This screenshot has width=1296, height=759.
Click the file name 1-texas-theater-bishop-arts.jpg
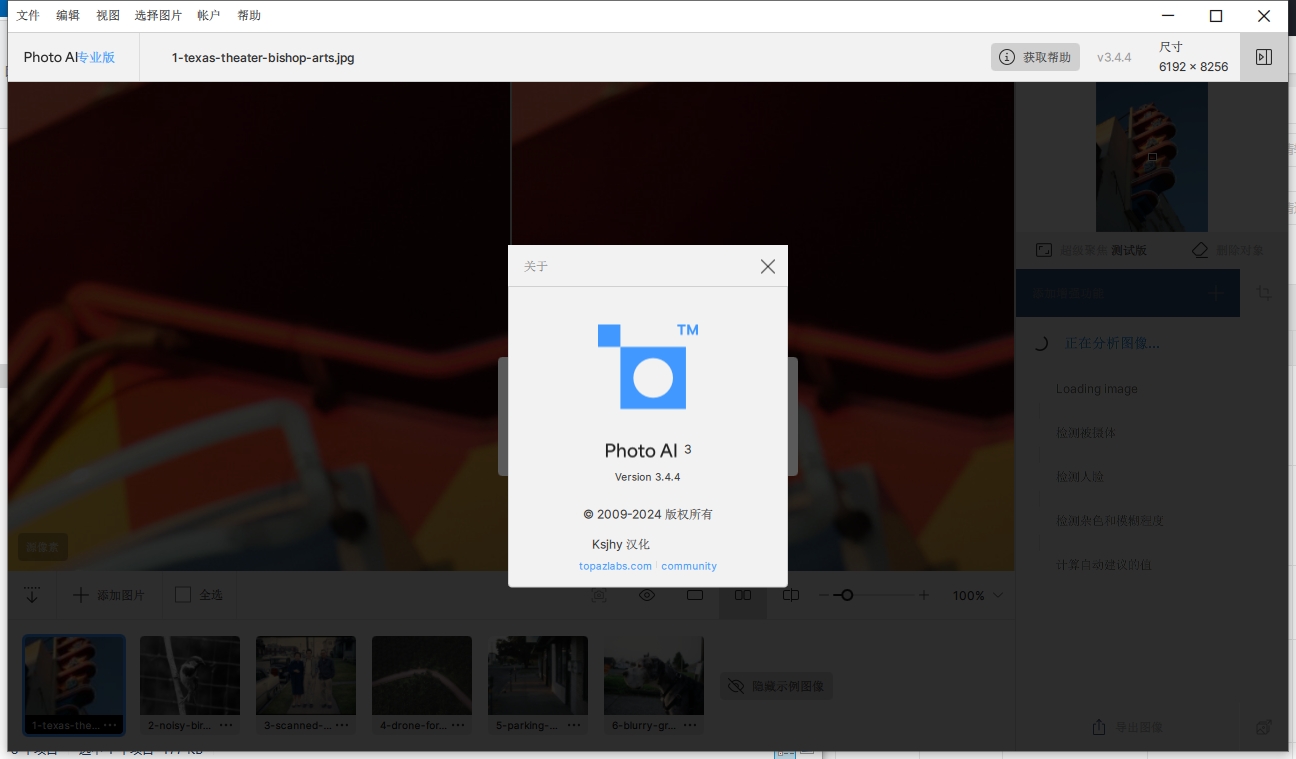click(x=263, y=57)
